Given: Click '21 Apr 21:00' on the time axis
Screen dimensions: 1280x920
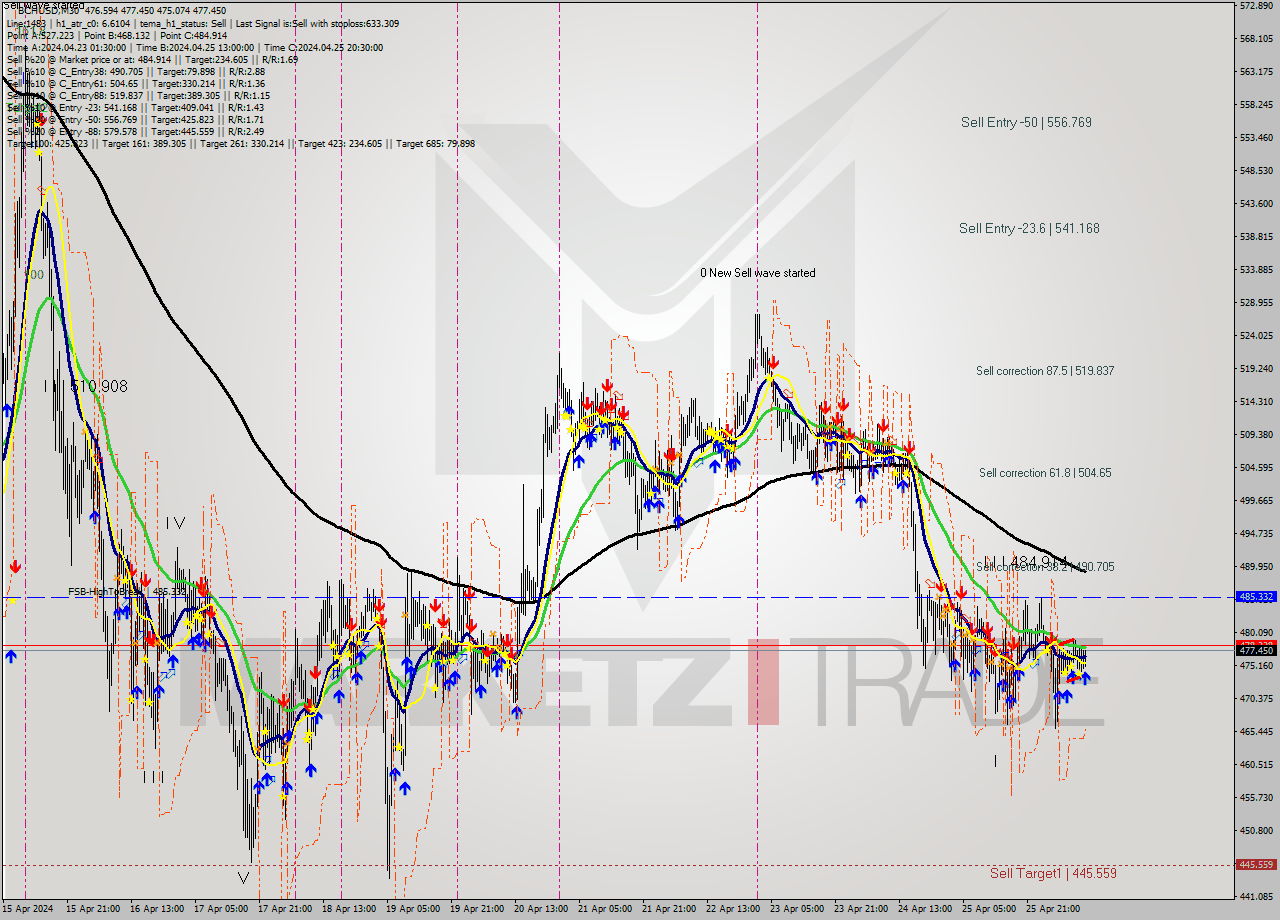Looking at the screenshot, I should [671, 910].
